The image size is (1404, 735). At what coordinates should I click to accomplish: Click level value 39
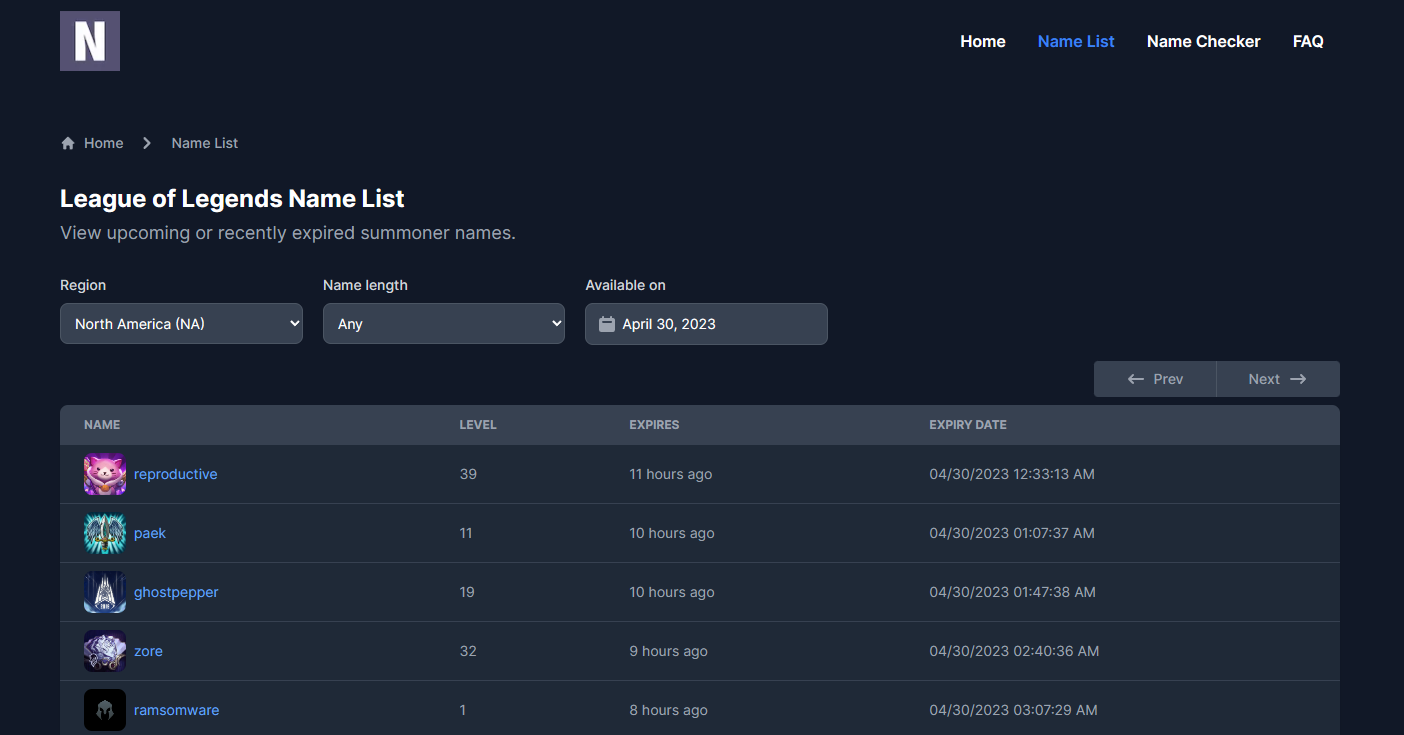468,474
